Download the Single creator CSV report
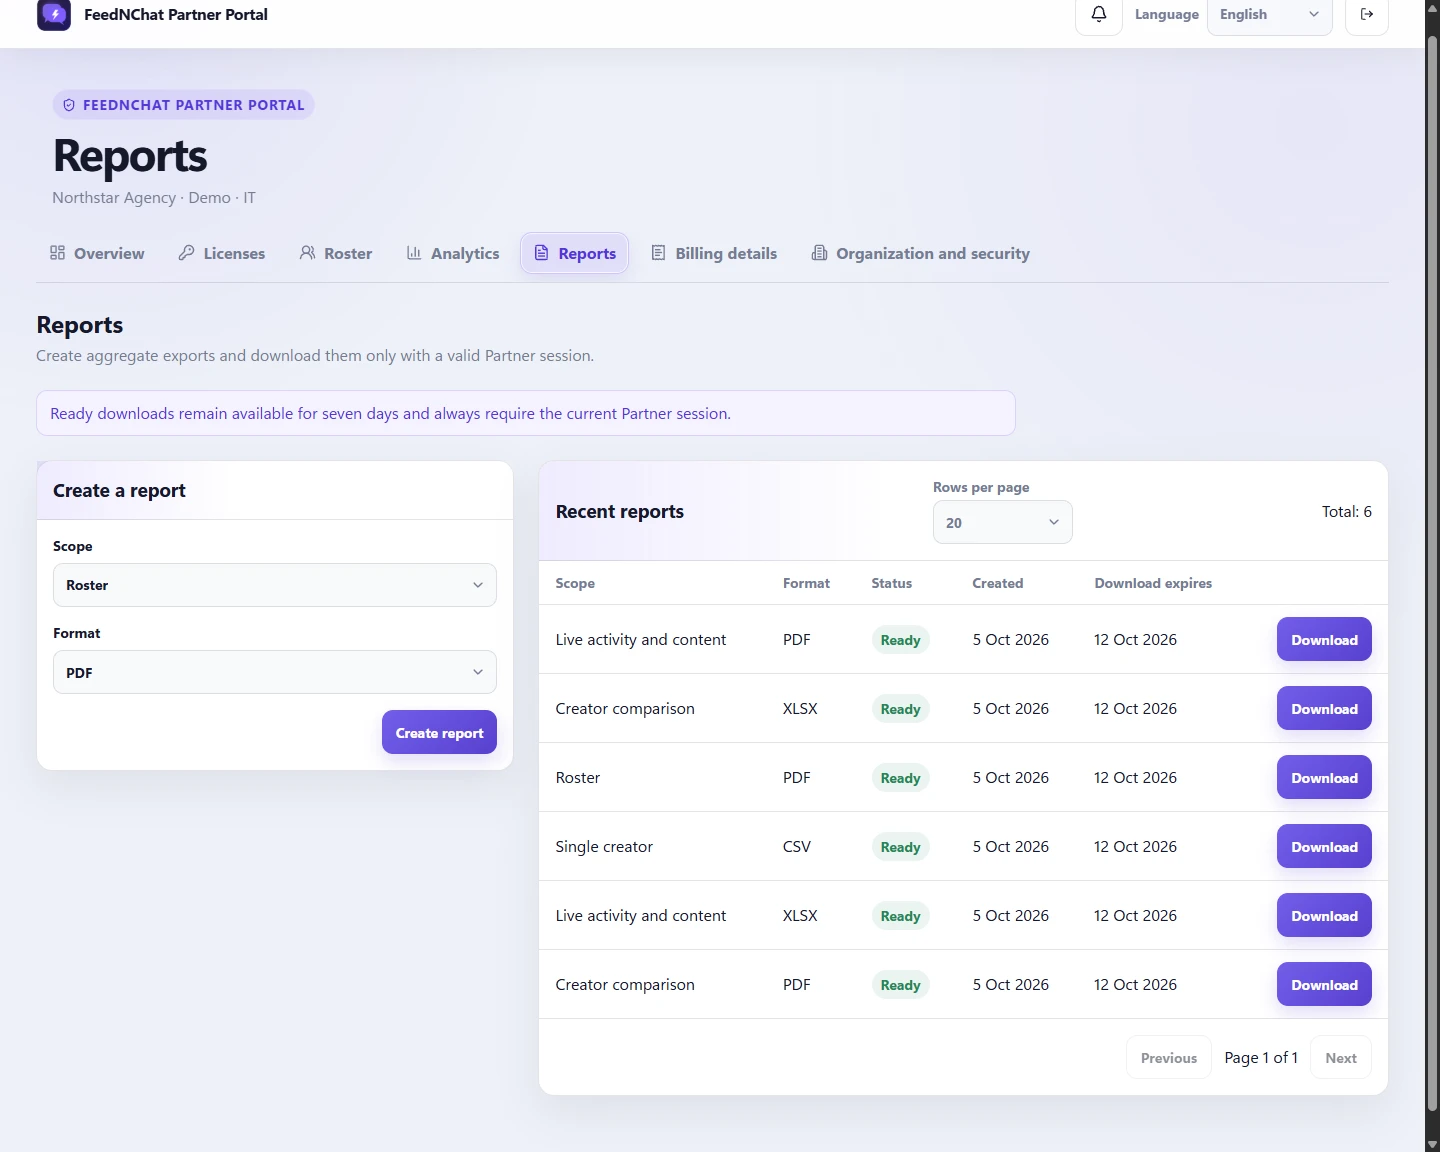The width and height of the screenshot is (1440, 1152). coord(1324,847)
